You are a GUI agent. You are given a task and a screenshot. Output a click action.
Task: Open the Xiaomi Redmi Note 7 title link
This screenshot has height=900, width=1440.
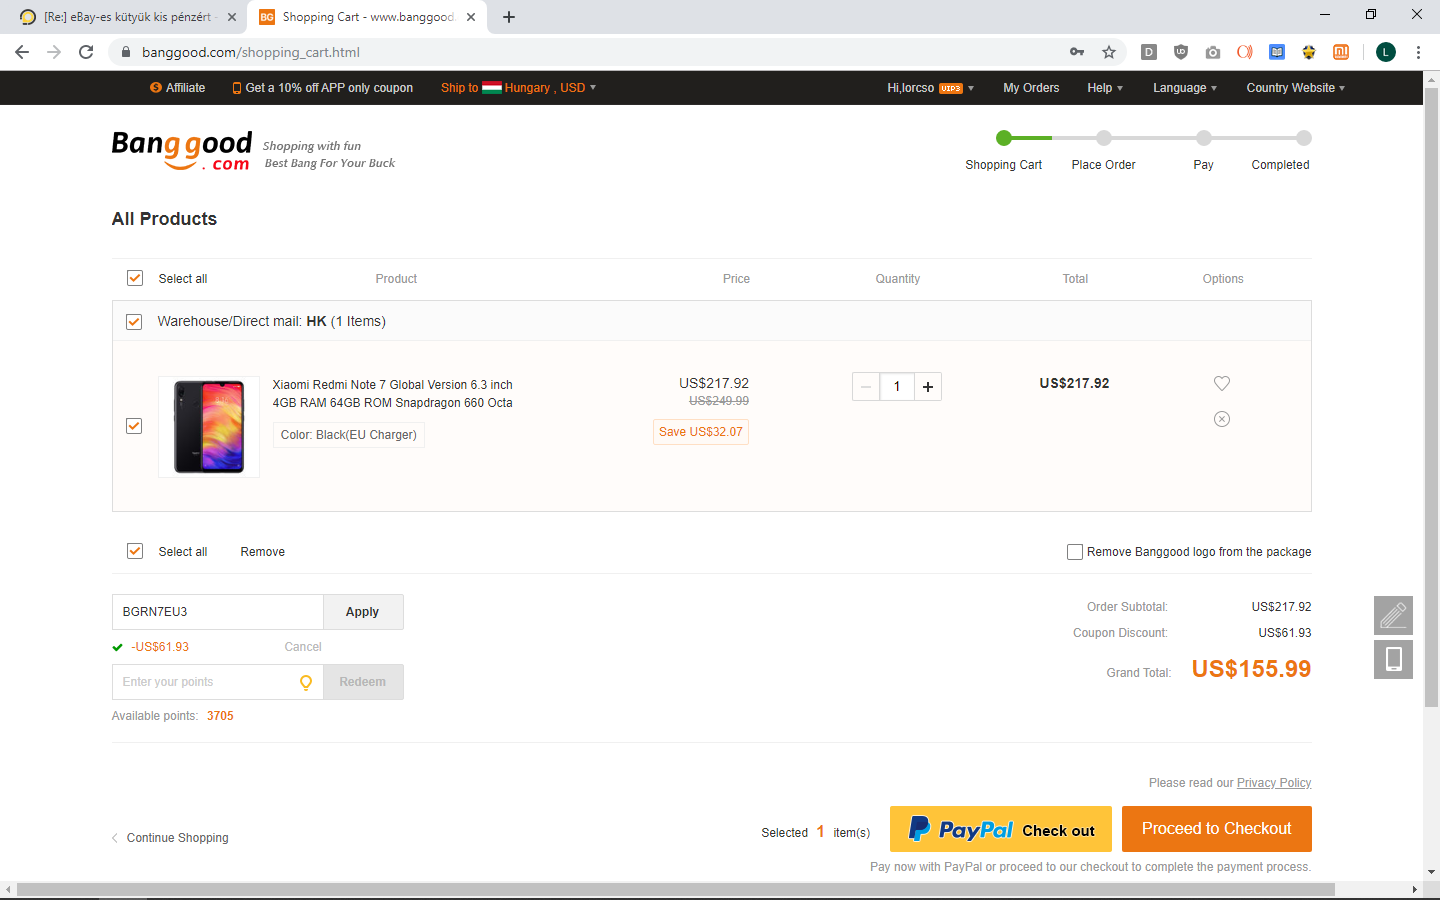tap(393, 394)
